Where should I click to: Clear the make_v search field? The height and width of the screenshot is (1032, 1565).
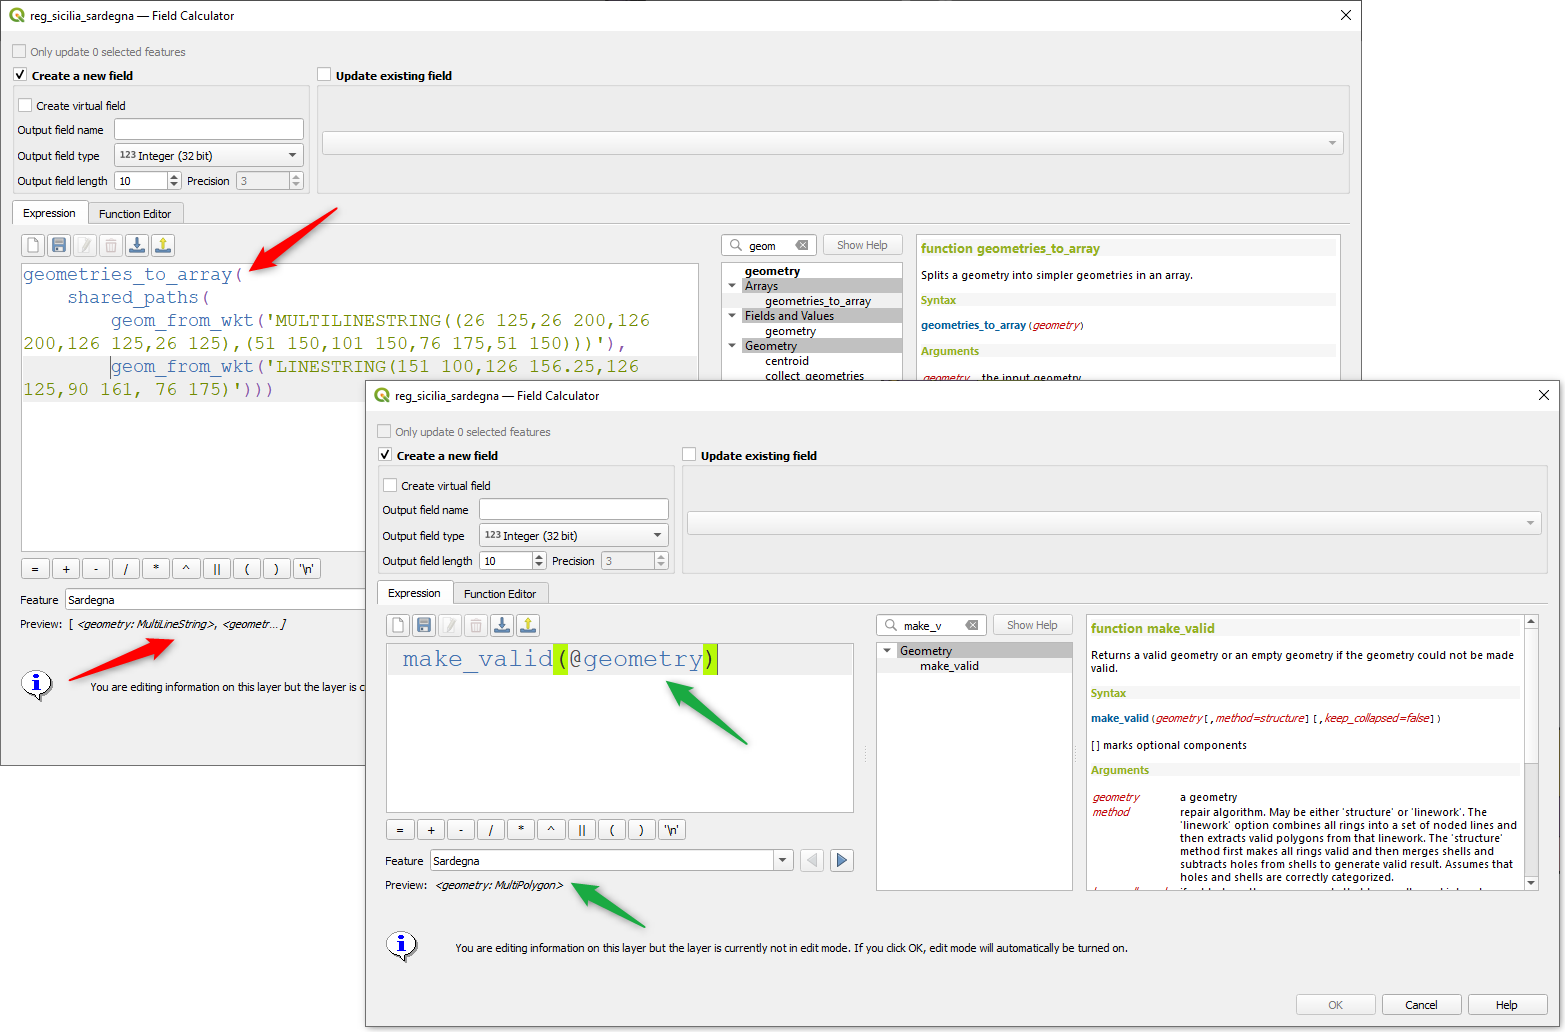tap(971, 625)
